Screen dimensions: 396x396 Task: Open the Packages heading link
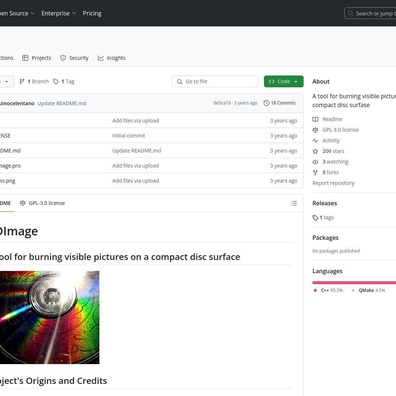pos(325,238)
